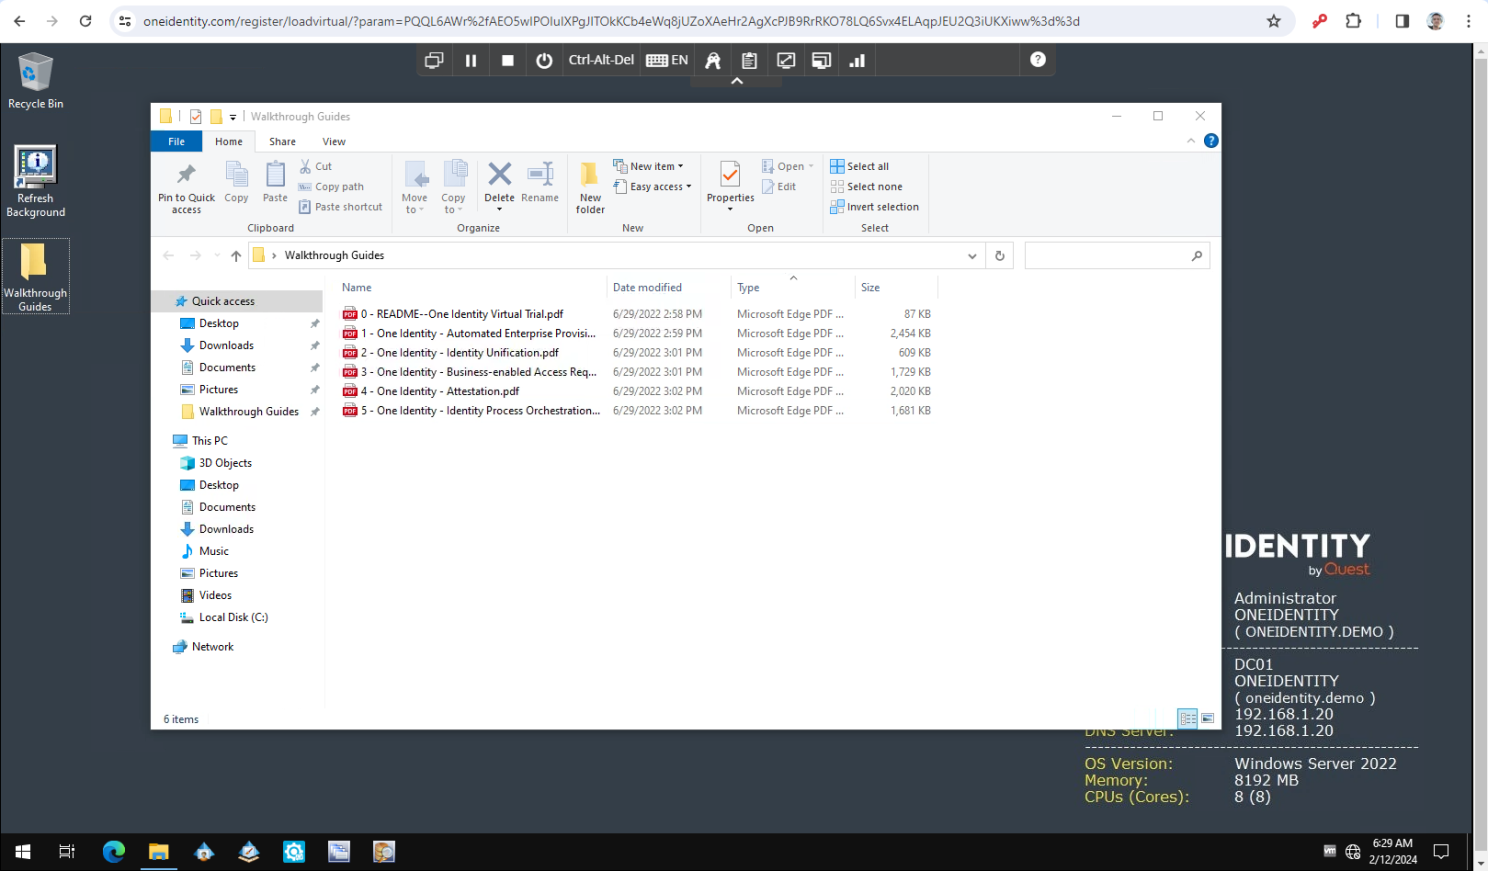
Task: Collapse the VM toolbar with the up chevron
Action: point(737,81)
